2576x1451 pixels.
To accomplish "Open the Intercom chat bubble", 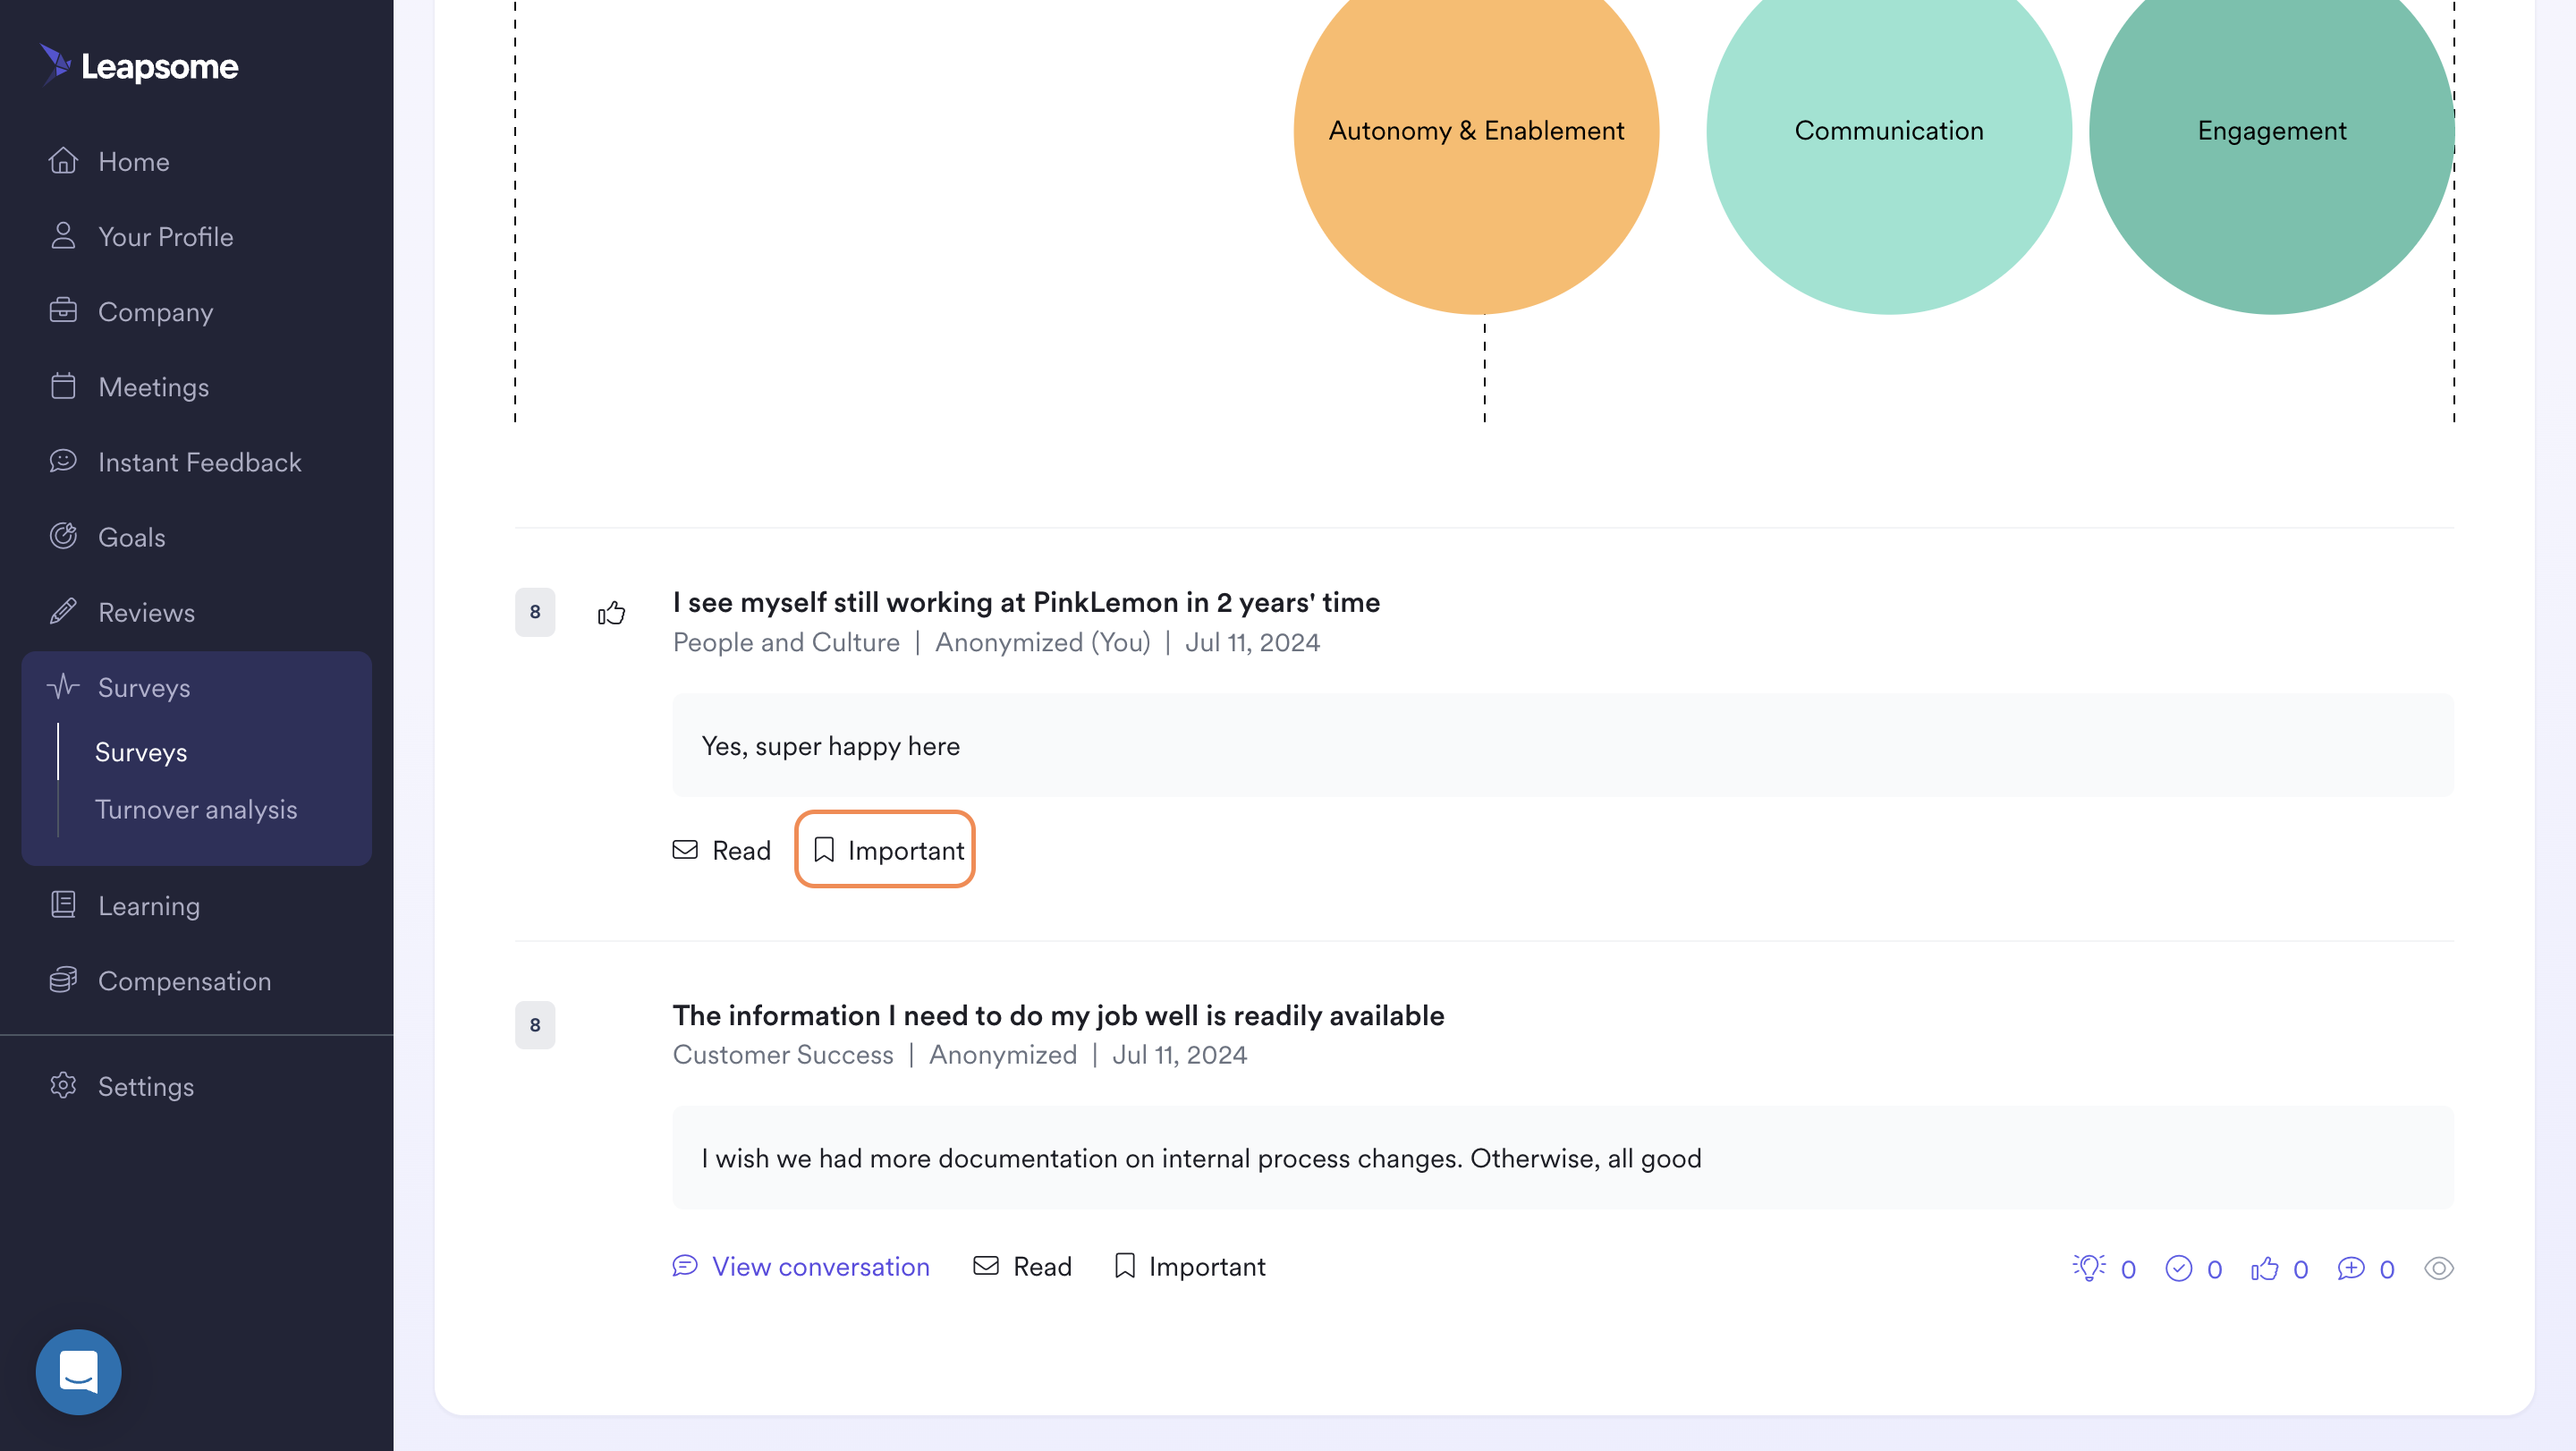I will pos(79,1371).
